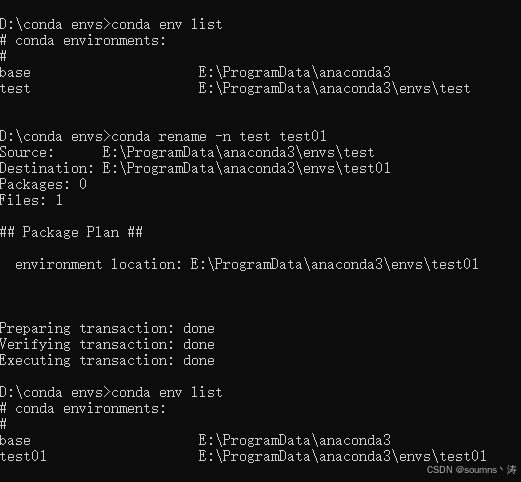Click the Destination path ending in test01
Image resolution: width=521 pixels, height=482 pixels.
(246, 168)
